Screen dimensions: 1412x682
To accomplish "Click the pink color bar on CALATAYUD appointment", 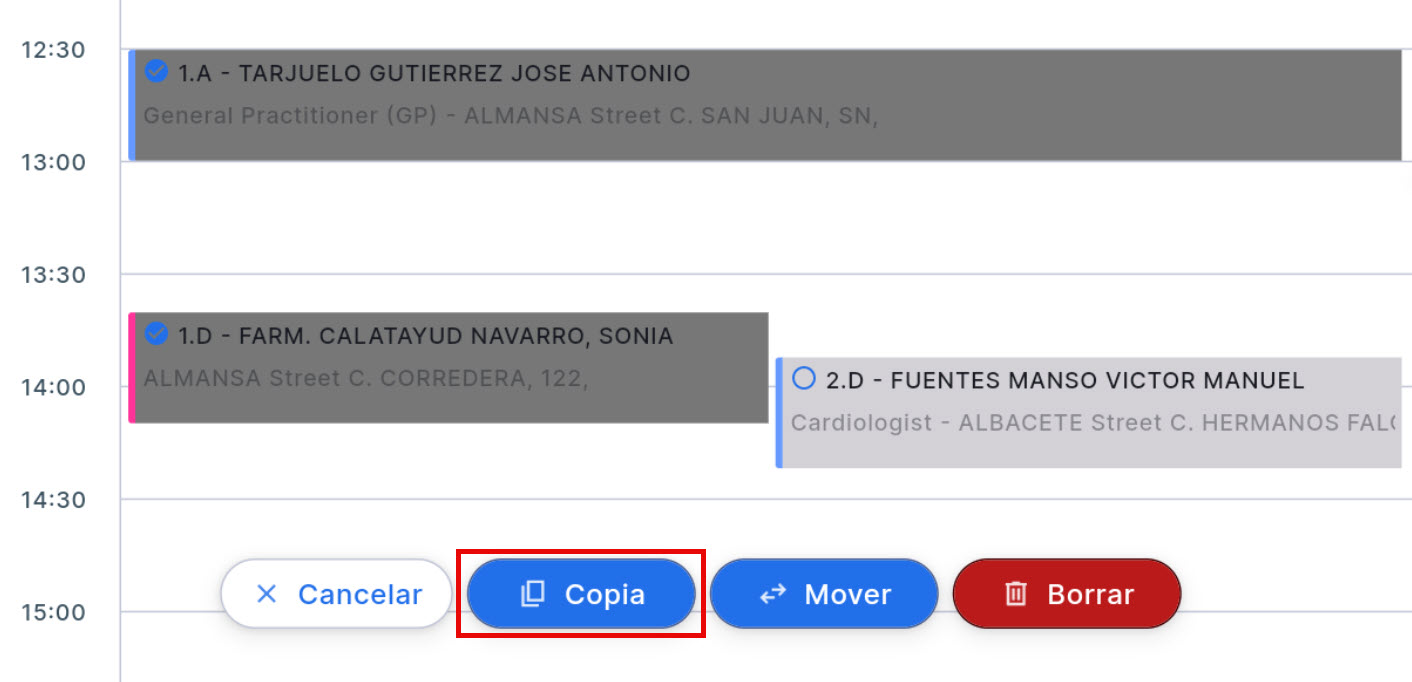I will coord(131,366).
